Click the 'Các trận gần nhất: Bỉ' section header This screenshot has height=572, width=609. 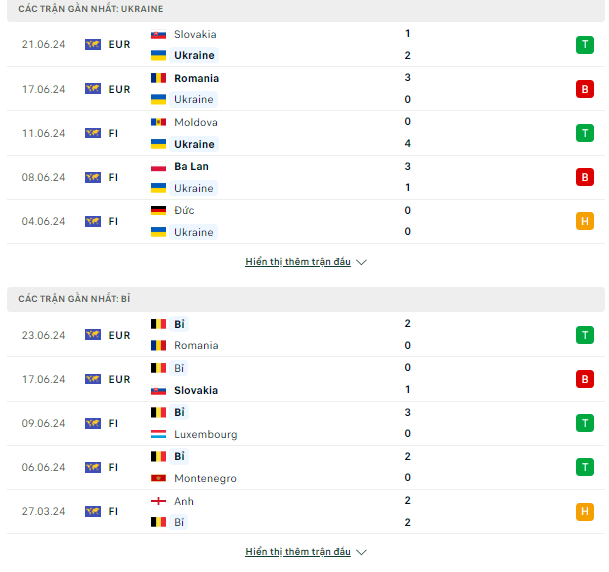point(306,299)
